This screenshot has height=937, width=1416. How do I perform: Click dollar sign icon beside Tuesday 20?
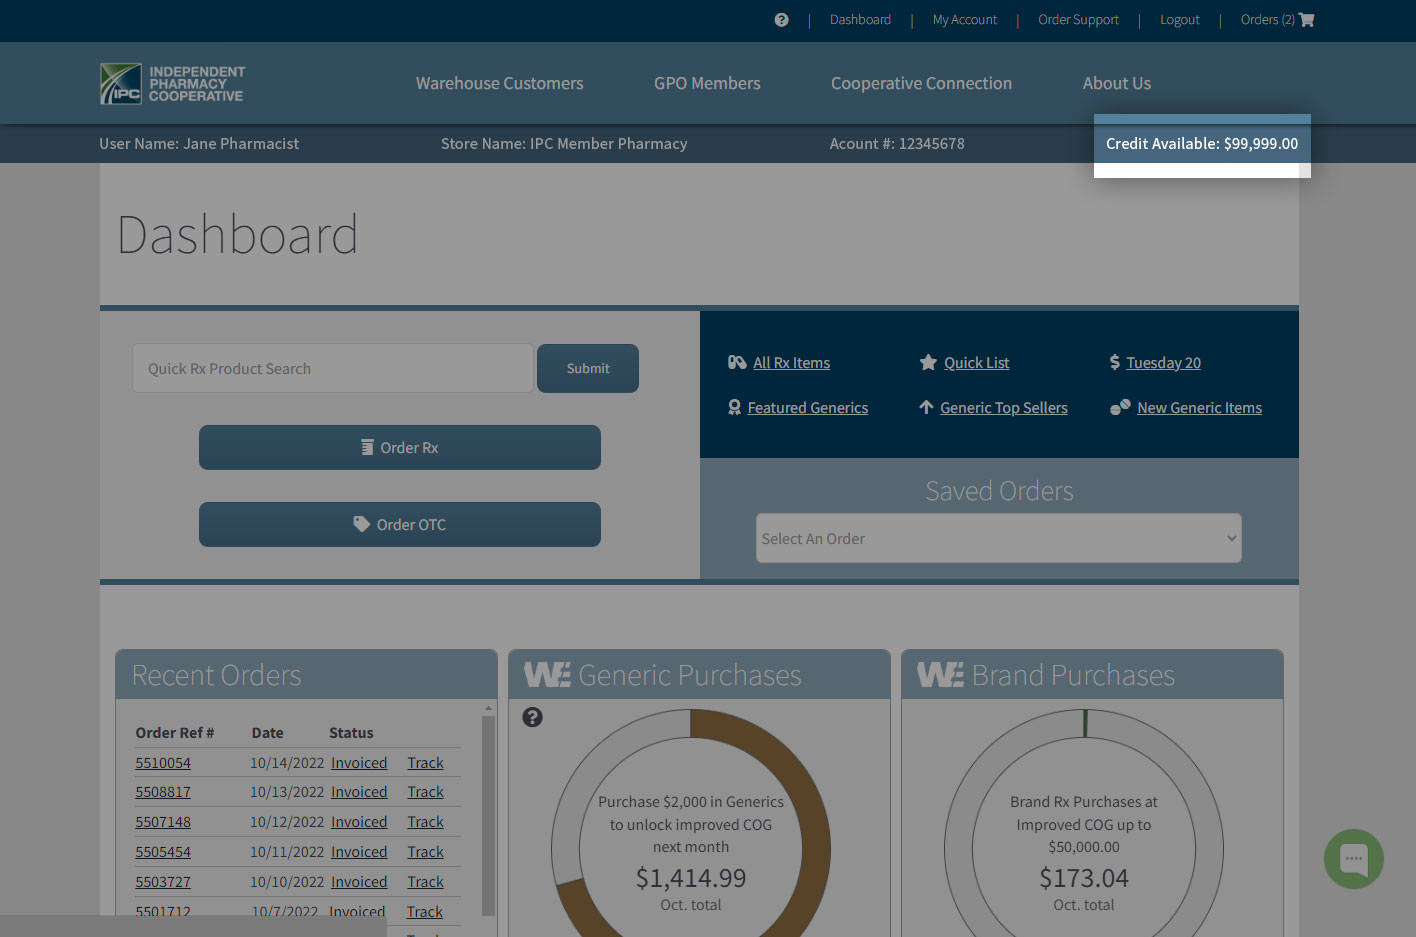1114,362
